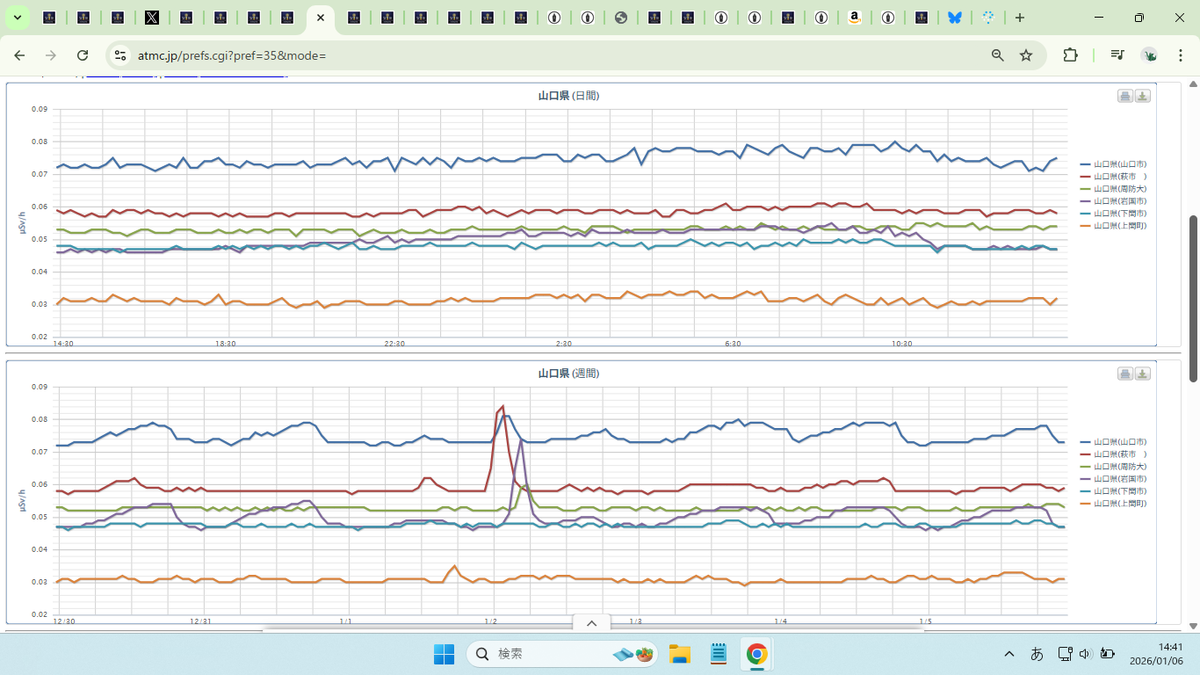This screenshot has height=675, width=1200.
Task: Expand the upward chevron tab above the taskbar
Action: point(591,623)
